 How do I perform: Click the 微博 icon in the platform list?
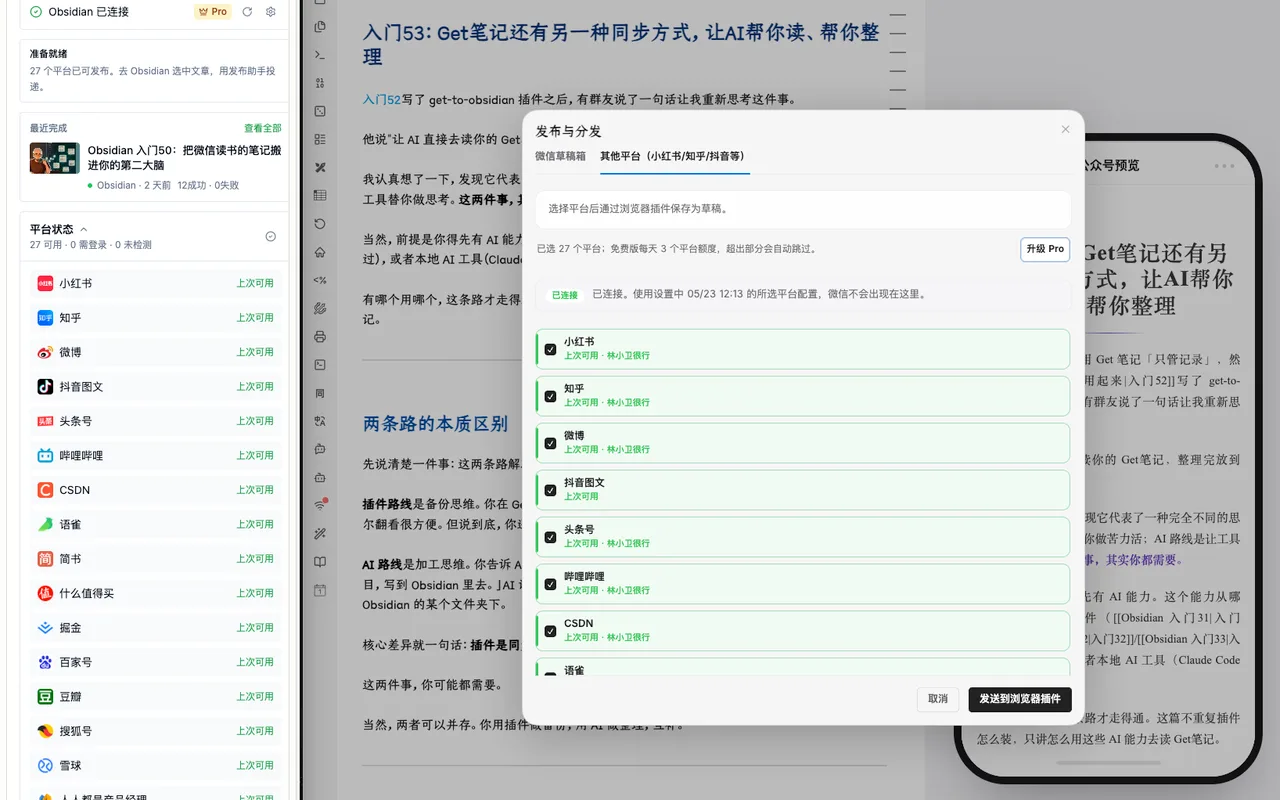[45, 352]
